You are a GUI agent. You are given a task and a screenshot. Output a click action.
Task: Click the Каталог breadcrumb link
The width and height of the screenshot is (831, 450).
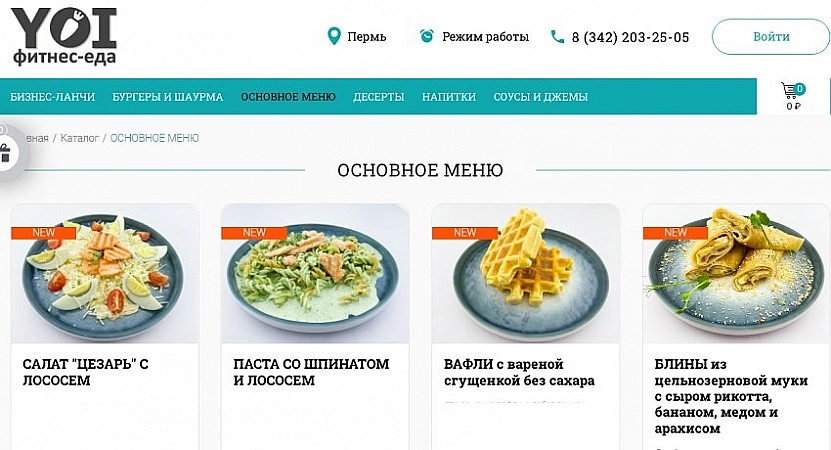tap(79, 138)
